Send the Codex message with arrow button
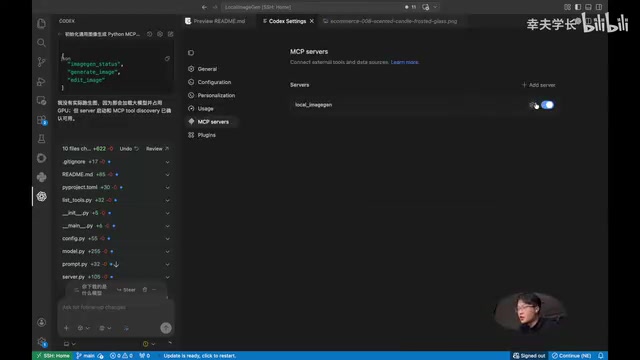 click(166, 328)
